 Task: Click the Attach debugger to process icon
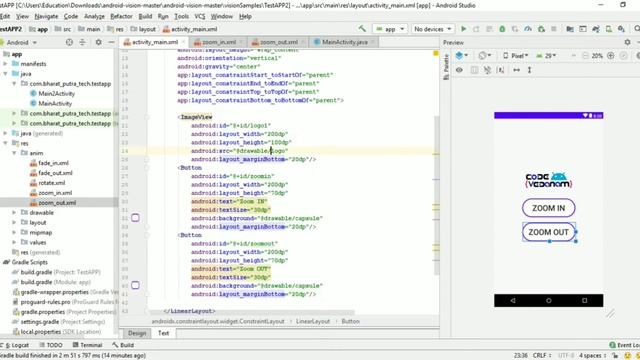tap(541, 29)
